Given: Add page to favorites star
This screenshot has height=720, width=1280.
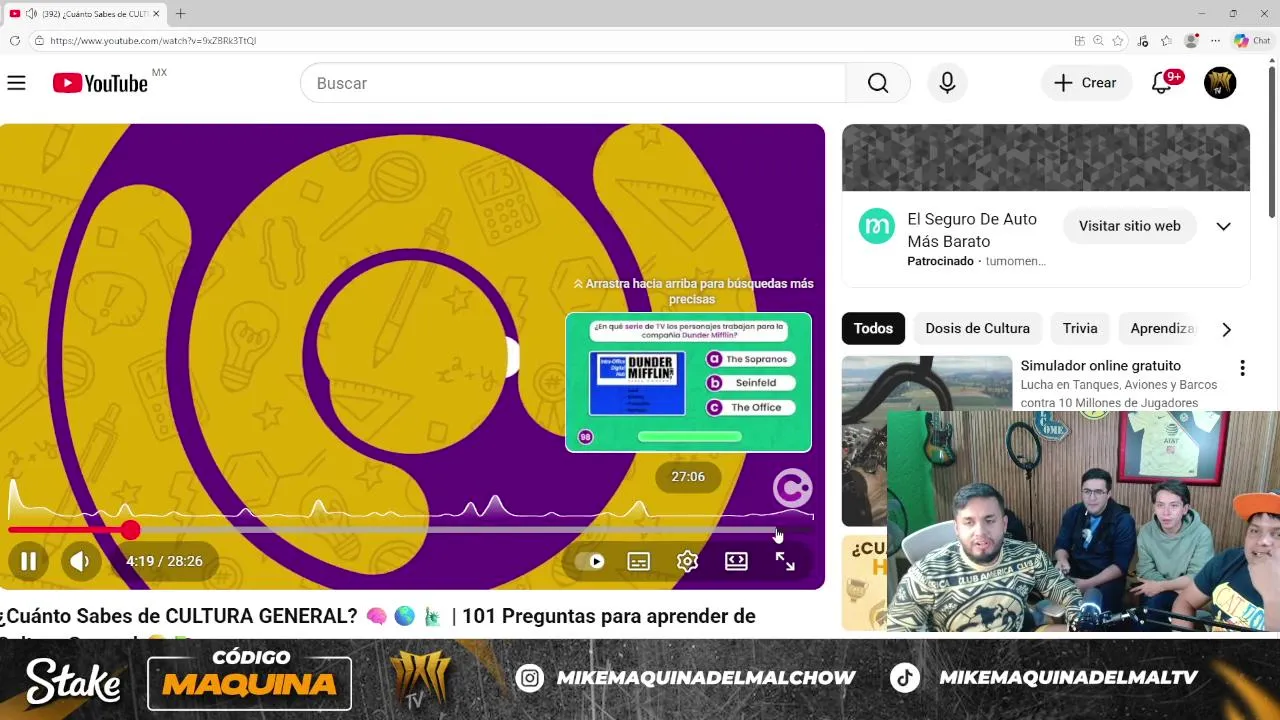Looking at the screenshot, I should (x=1118, y=41).
